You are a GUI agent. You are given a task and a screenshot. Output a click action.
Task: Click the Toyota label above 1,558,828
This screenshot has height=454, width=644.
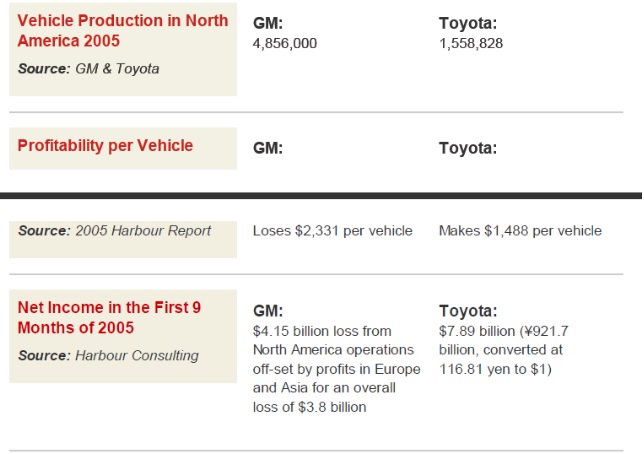(468, 24)
